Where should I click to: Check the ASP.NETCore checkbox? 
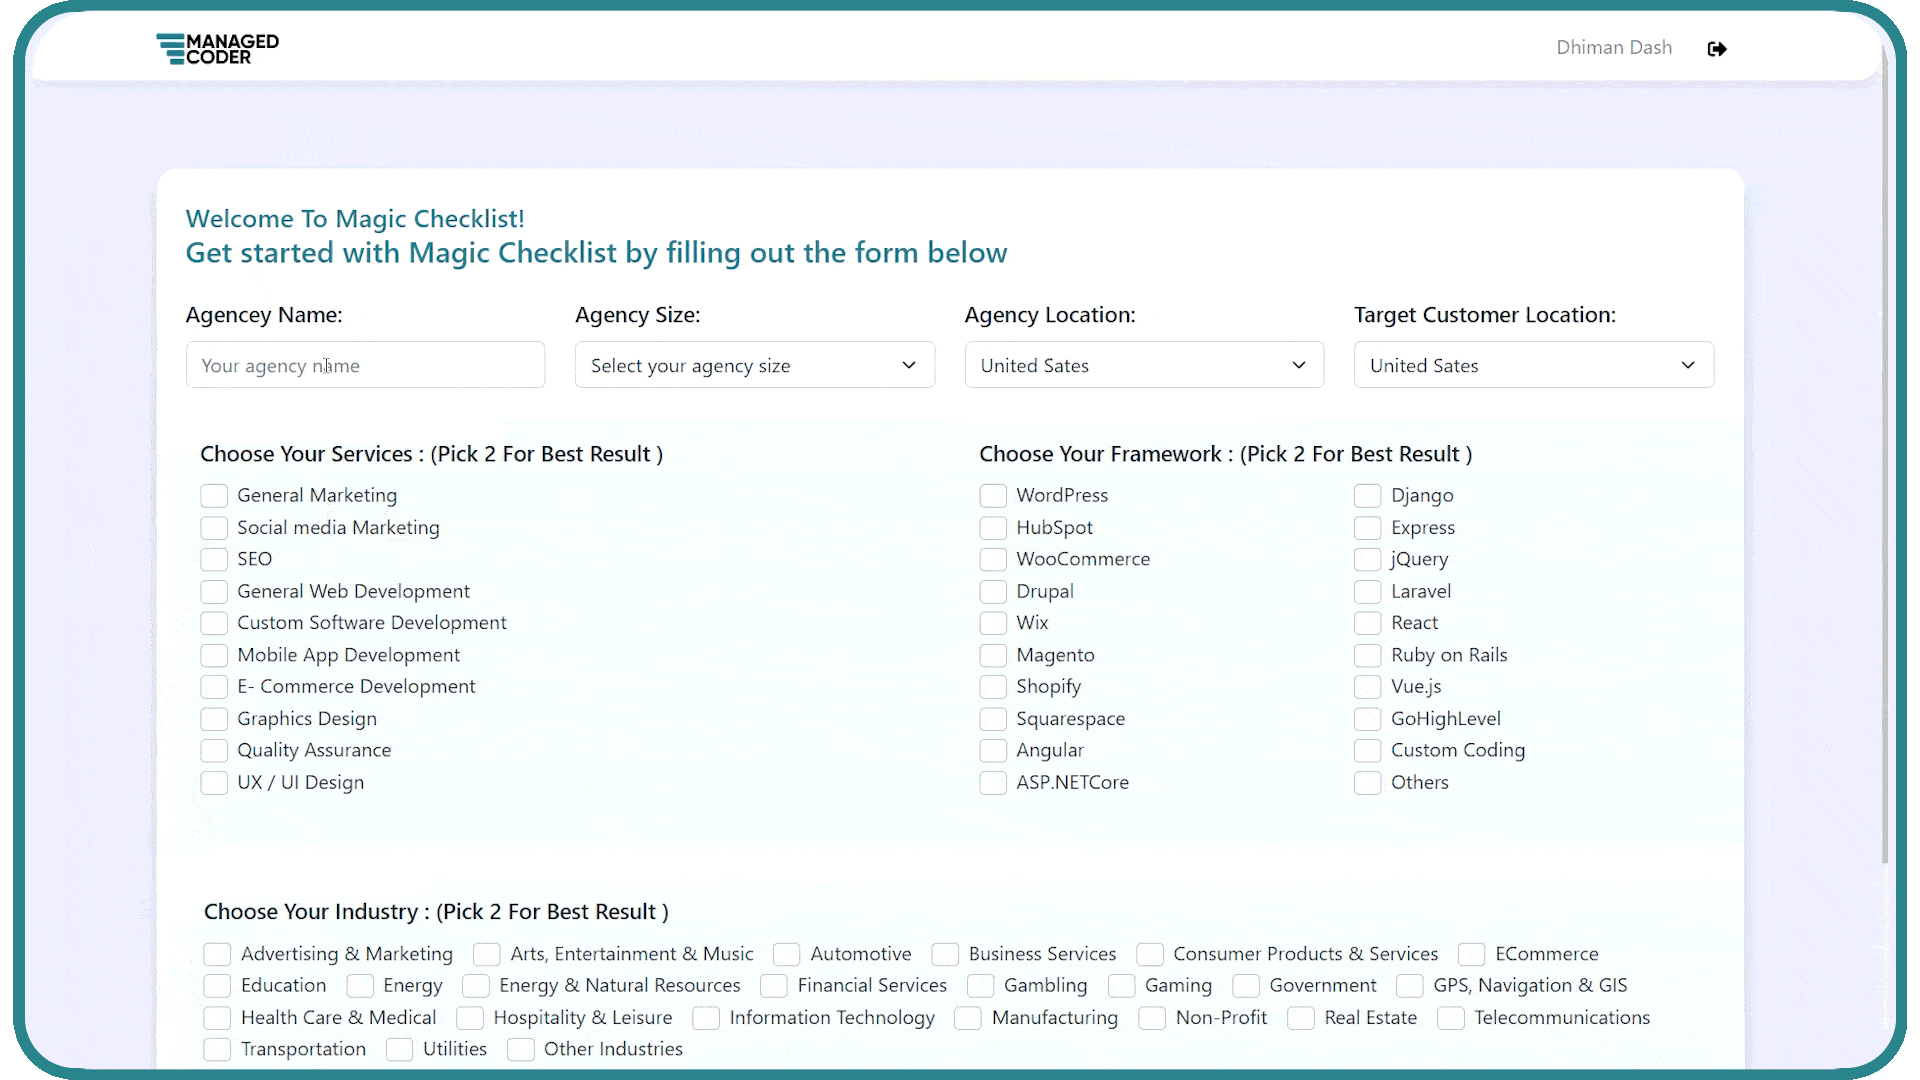[993, 783]
